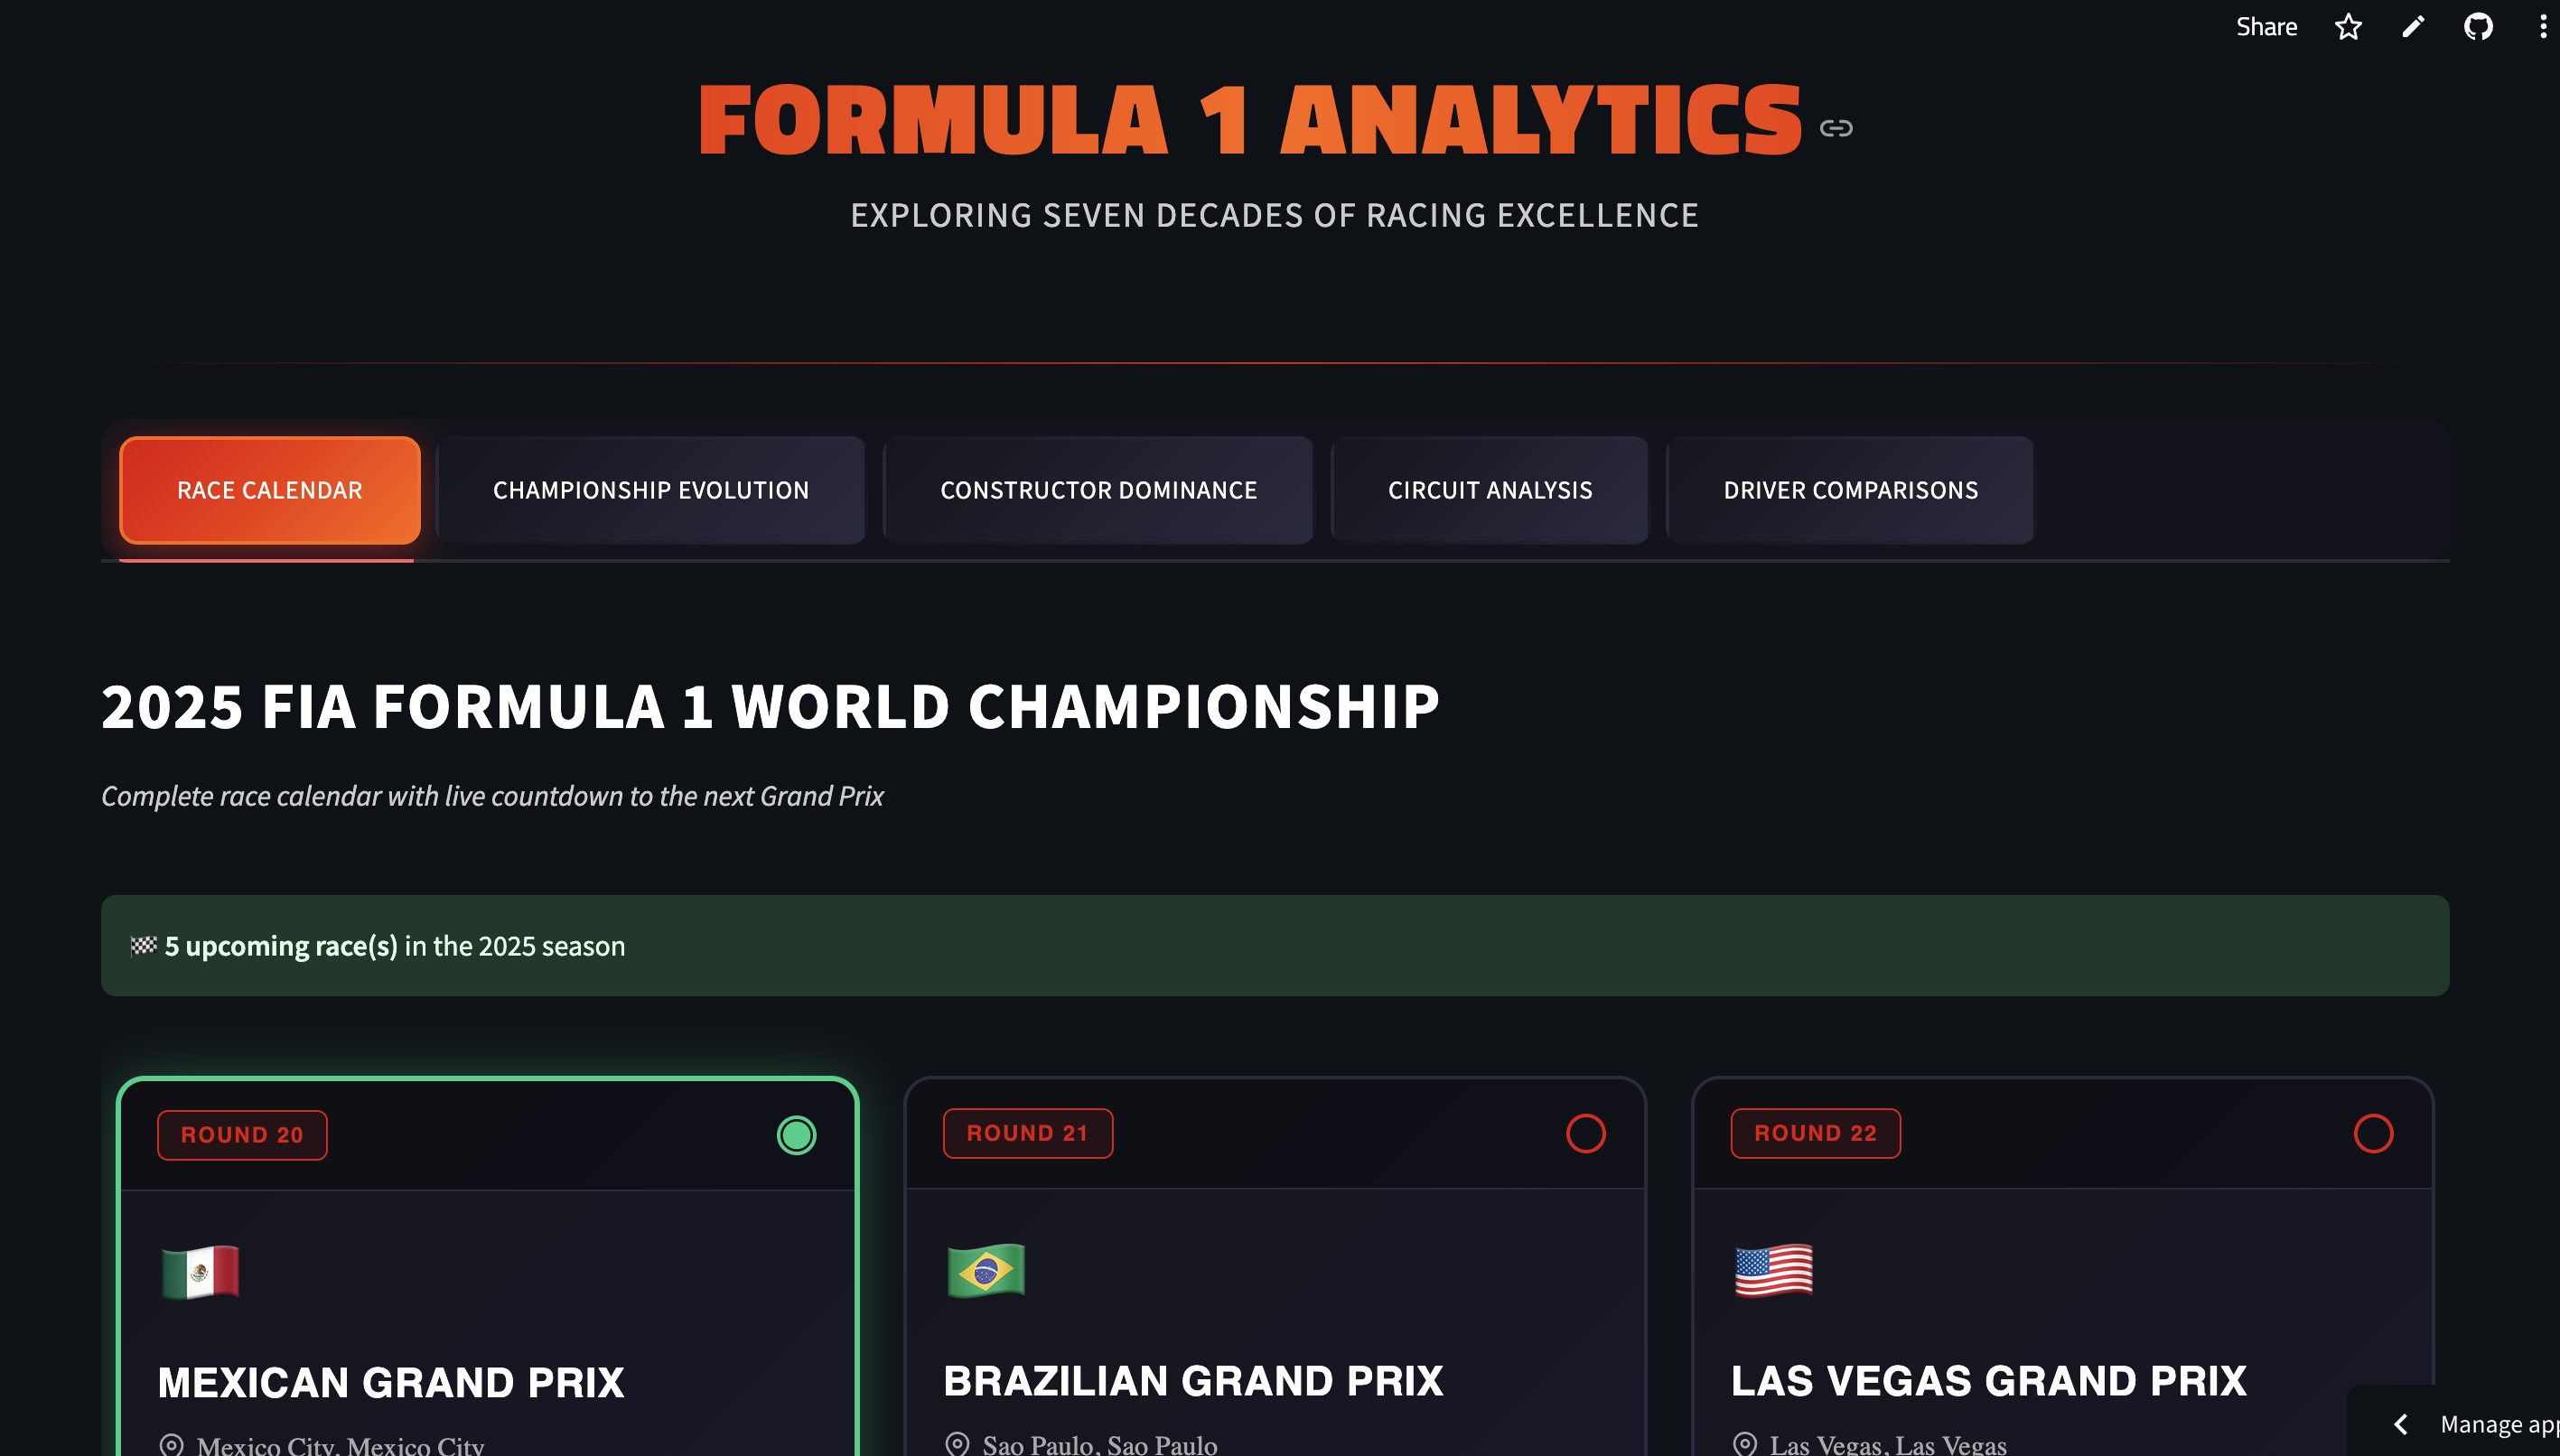Select the green status indicator on Mexican GP
The width and height of the screenshot is (2560, 1456).
point(796,1135)
